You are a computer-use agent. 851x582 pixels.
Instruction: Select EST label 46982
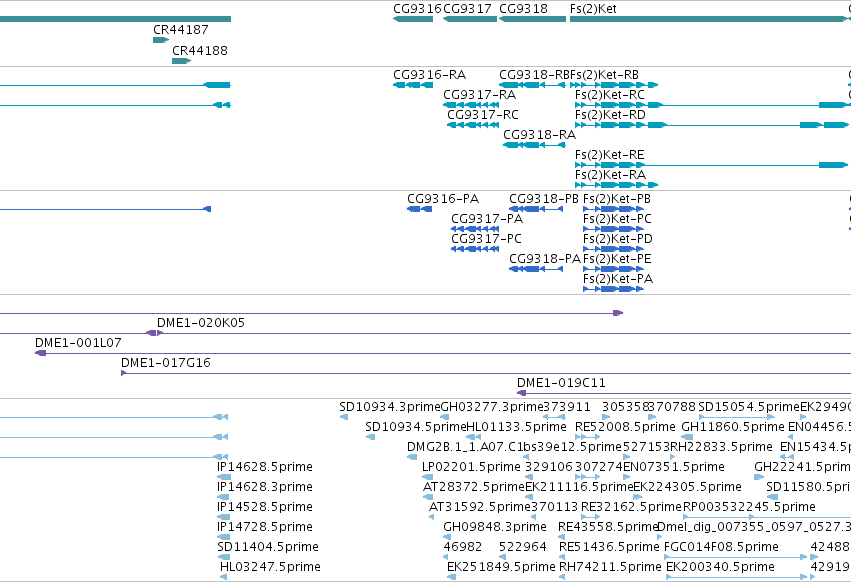(x=462, y=547)
